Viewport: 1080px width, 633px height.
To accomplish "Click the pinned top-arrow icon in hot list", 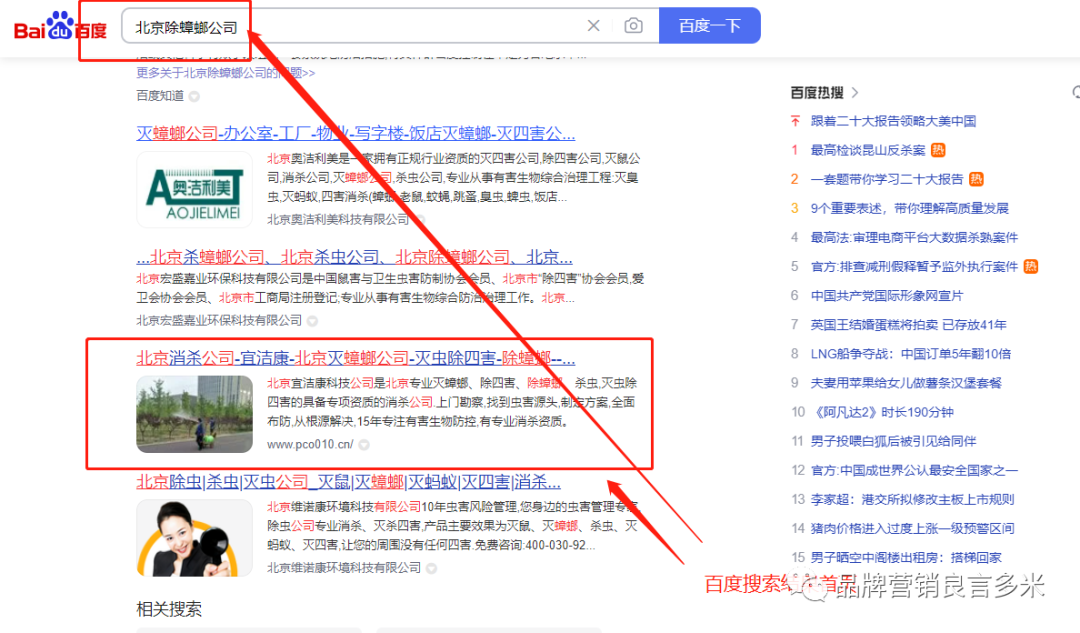I will pos(795,121).
